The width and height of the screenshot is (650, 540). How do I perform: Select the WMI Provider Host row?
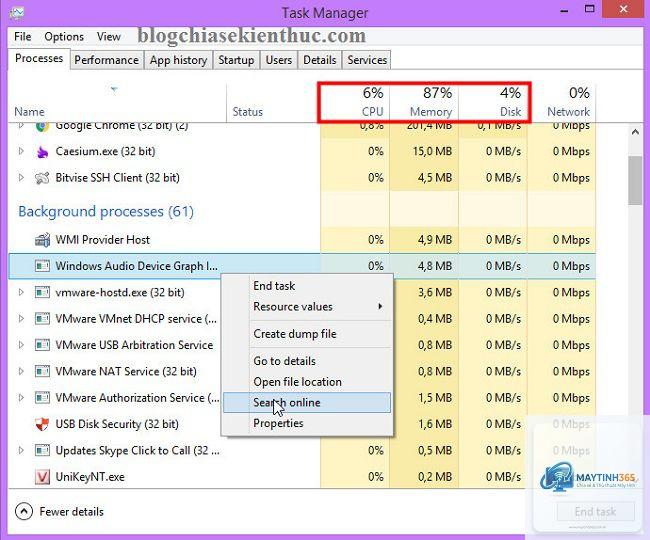click(302, 240)
